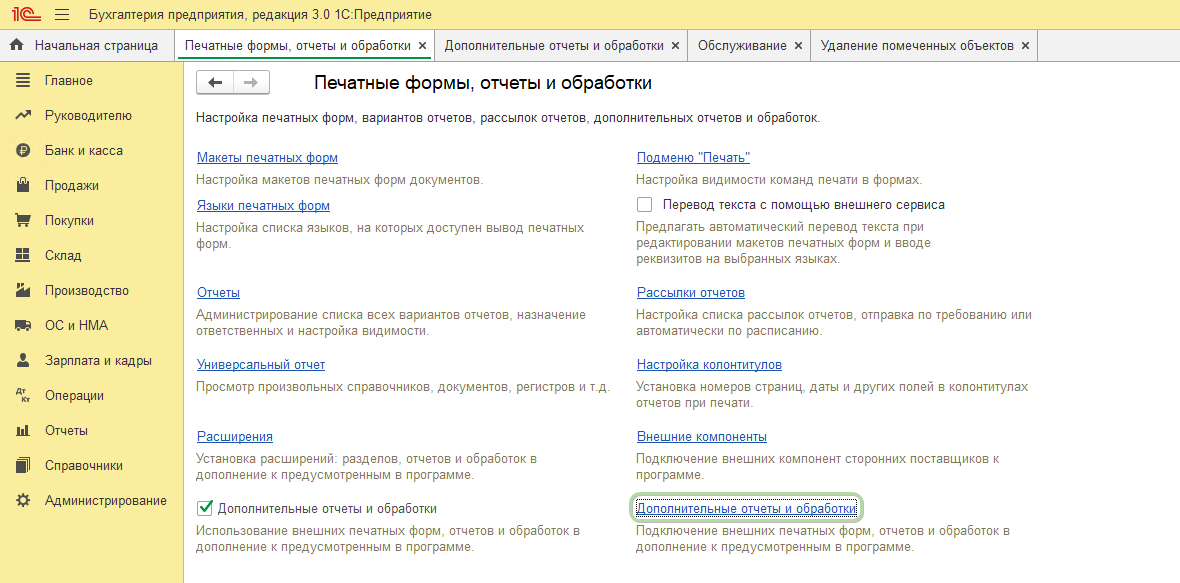This screenshot has width=1180, height=583.
Task: Click the Продажи shopping bag icon
Action: tap(23, 186)
